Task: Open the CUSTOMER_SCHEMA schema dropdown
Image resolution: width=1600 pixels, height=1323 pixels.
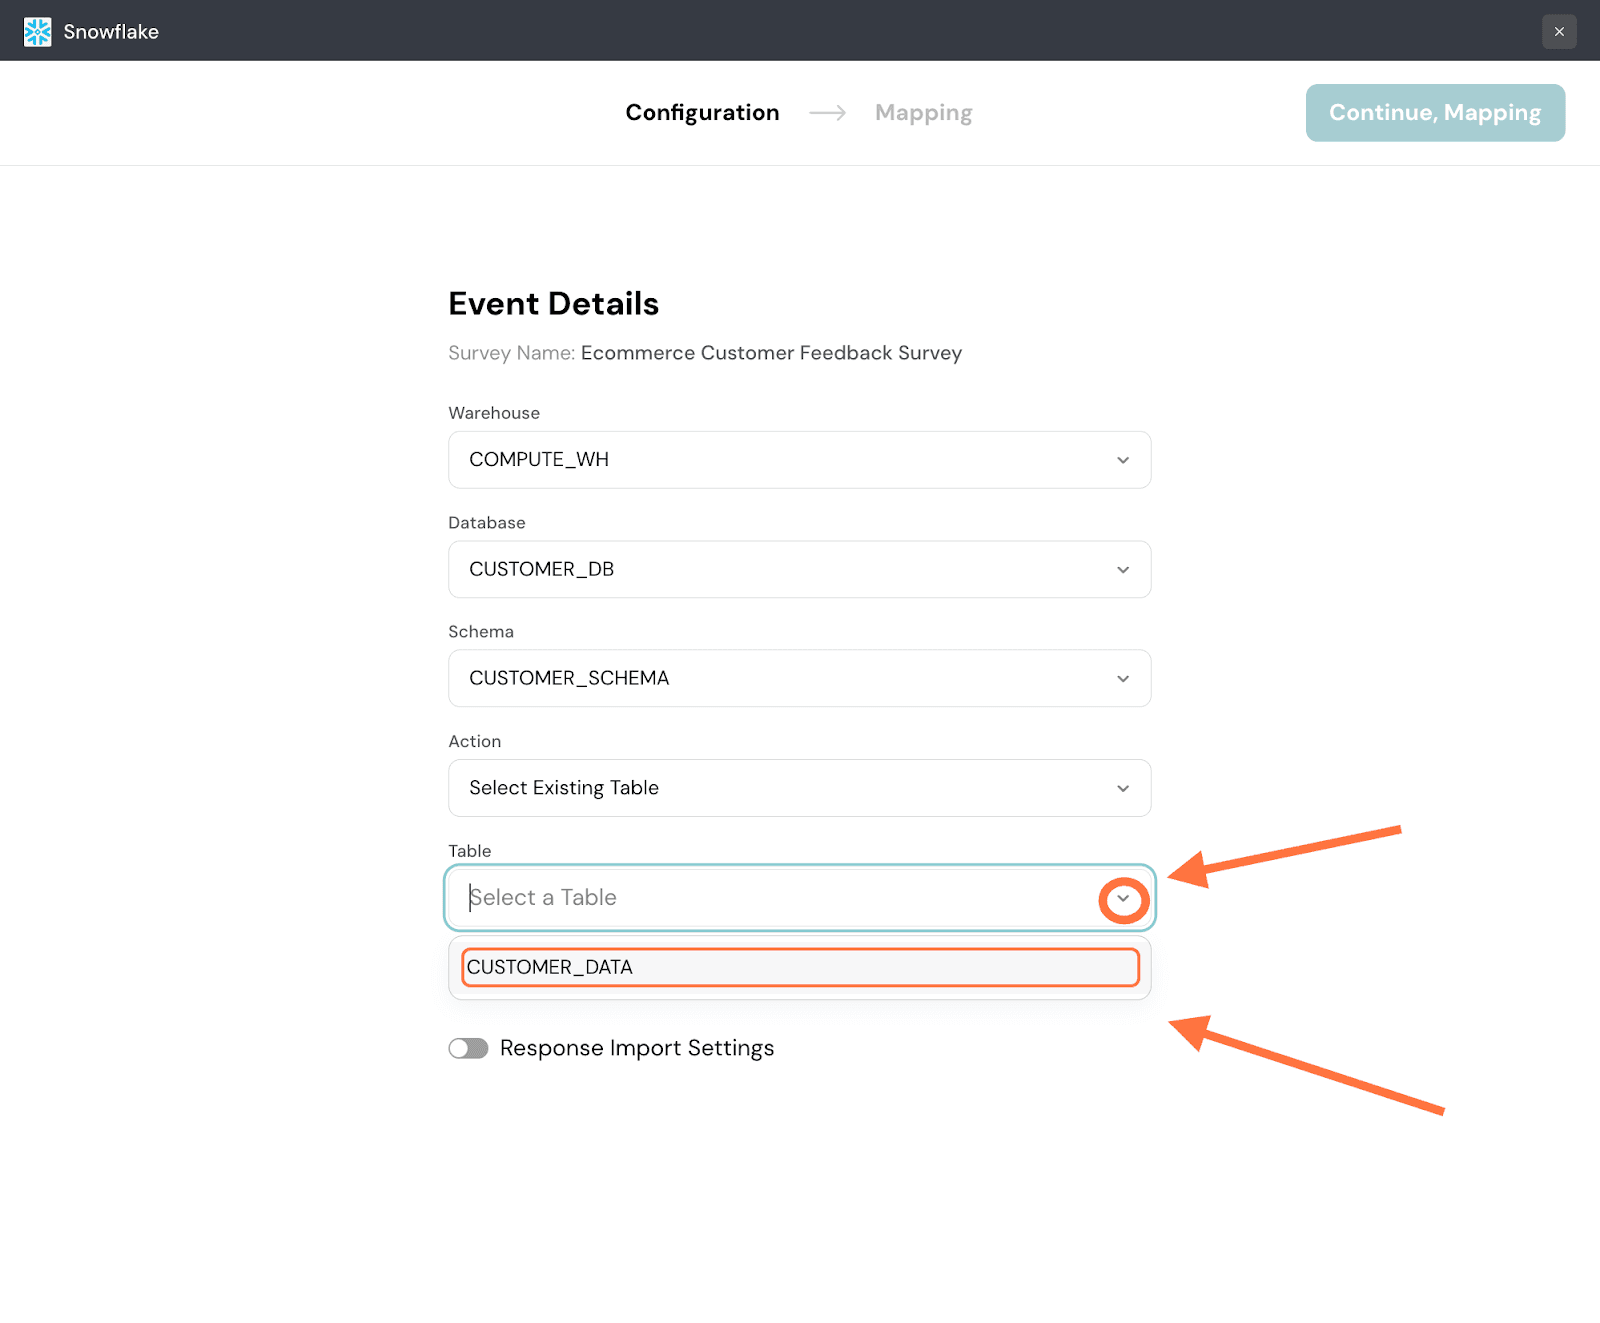Action: pyautogui.click(x=780, y=679)
